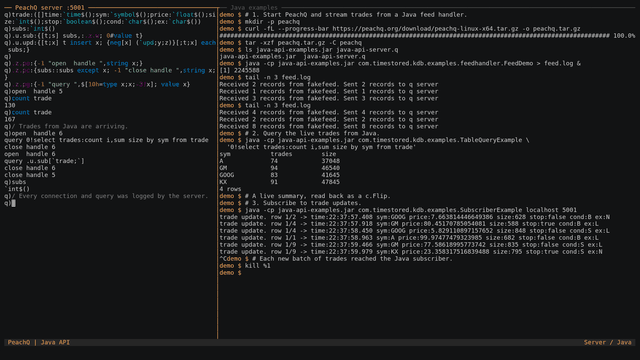Click trades value '94' for sym GM
Viewport: 640px width, 360px height.
point(274,168)
